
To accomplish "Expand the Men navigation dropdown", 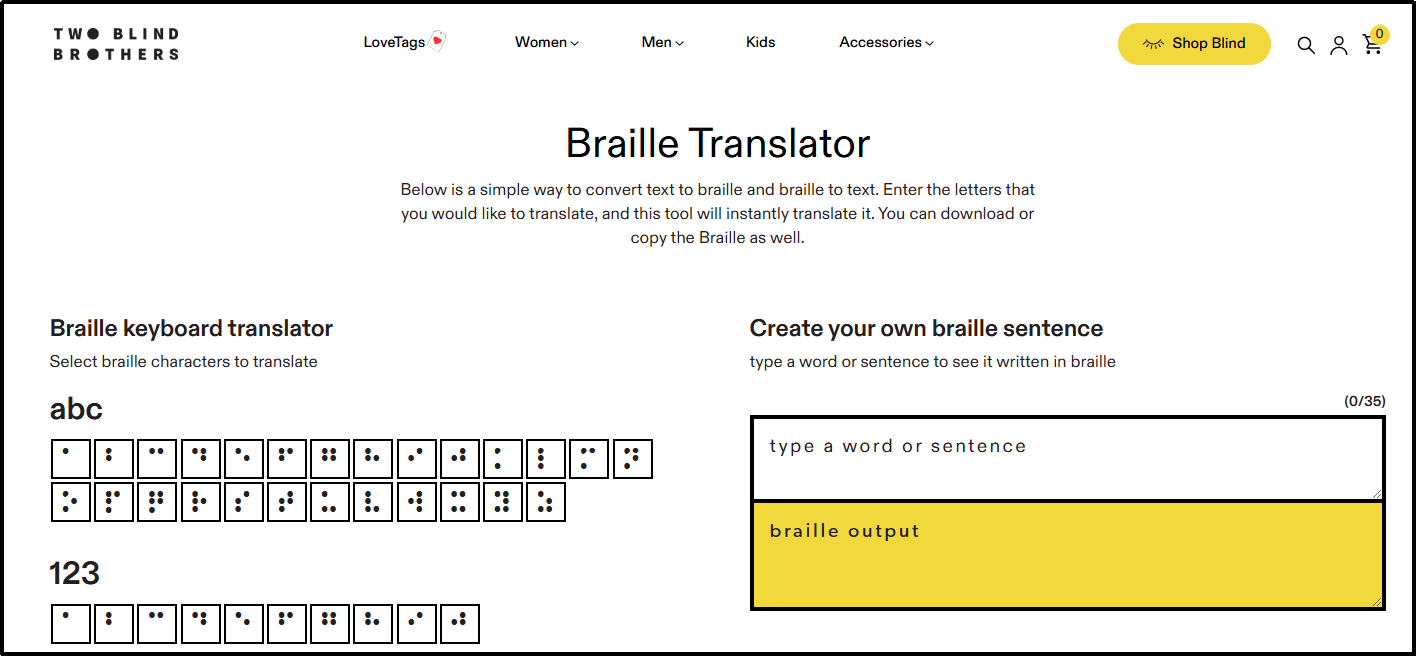I will point(662,42).
